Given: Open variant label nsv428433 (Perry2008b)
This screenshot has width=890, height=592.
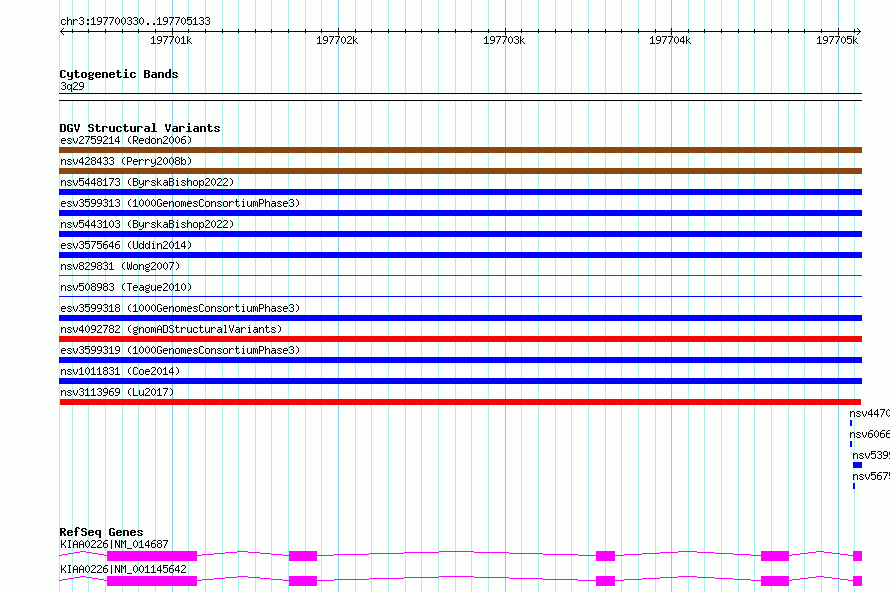Looking at the screenshot, I should [x=126, y=161].
